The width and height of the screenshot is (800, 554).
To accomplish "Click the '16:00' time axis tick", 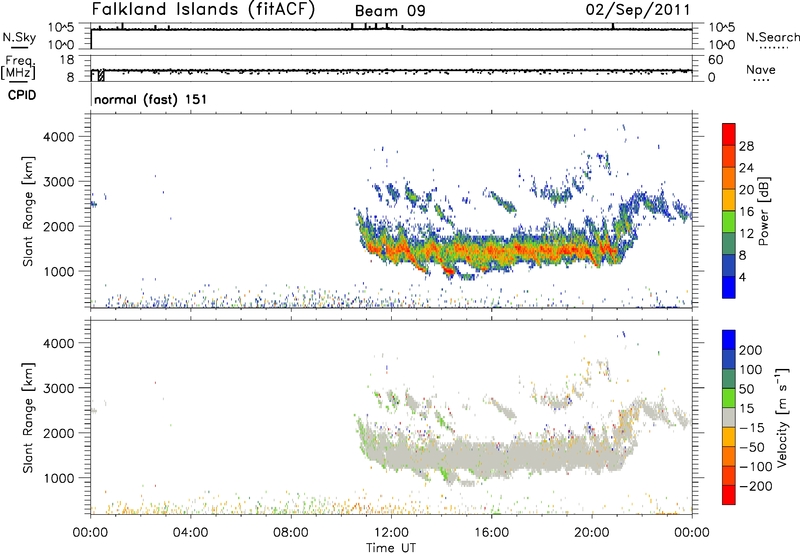I will coord(491,533).
